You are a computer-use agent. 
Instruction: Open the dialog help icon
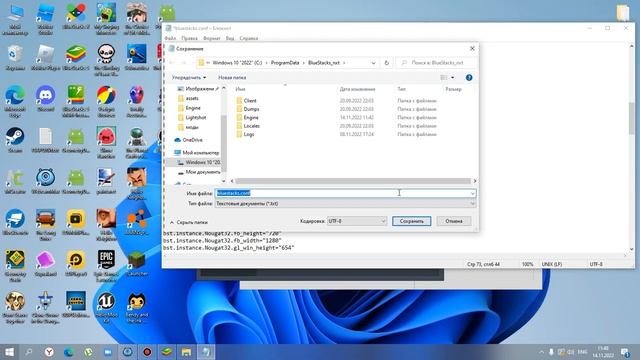click(469, 77)
